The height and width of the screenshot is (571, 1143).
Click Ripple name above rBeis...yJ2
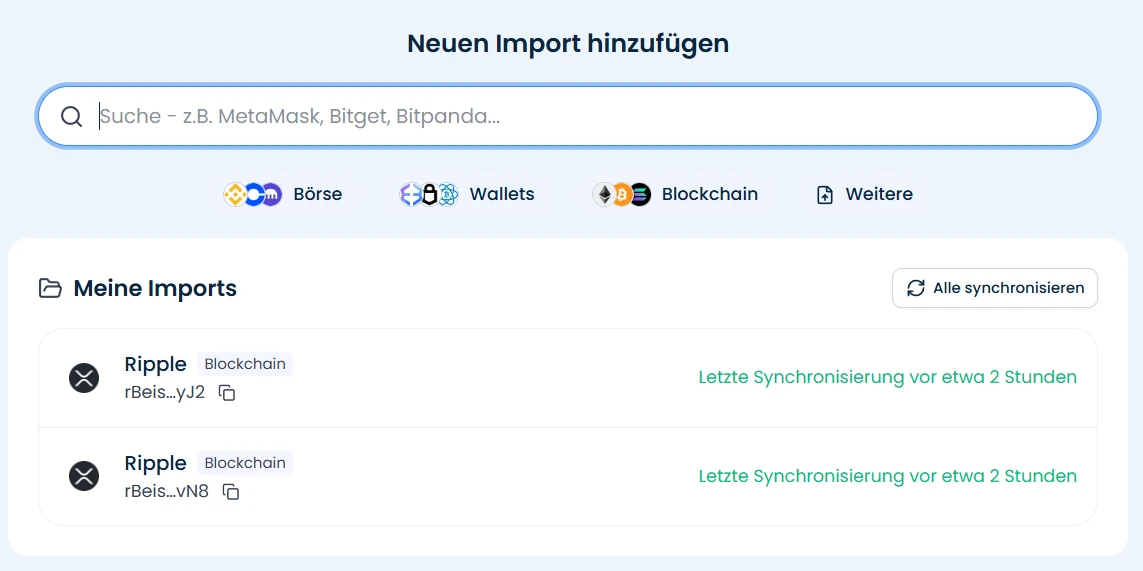[155, 364]
